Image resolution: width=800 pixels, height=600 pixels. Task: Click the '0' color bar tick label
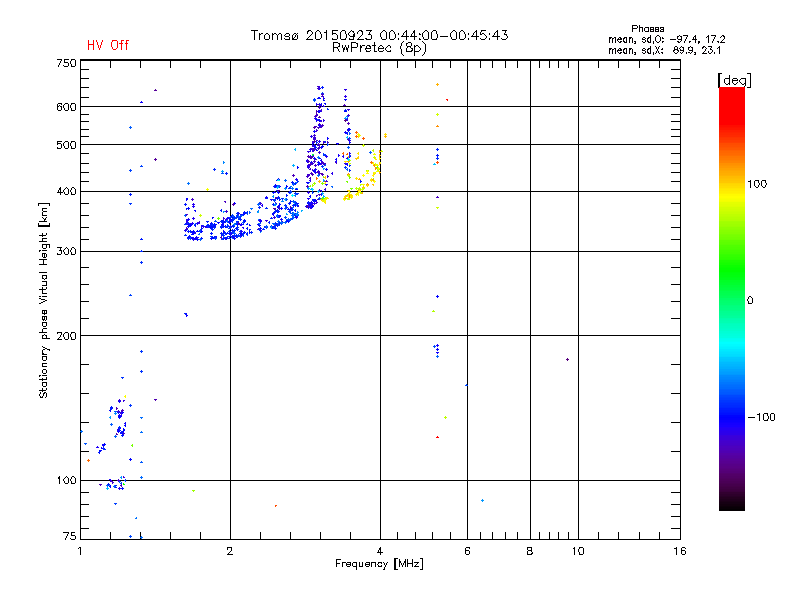[x=750, y=301]
